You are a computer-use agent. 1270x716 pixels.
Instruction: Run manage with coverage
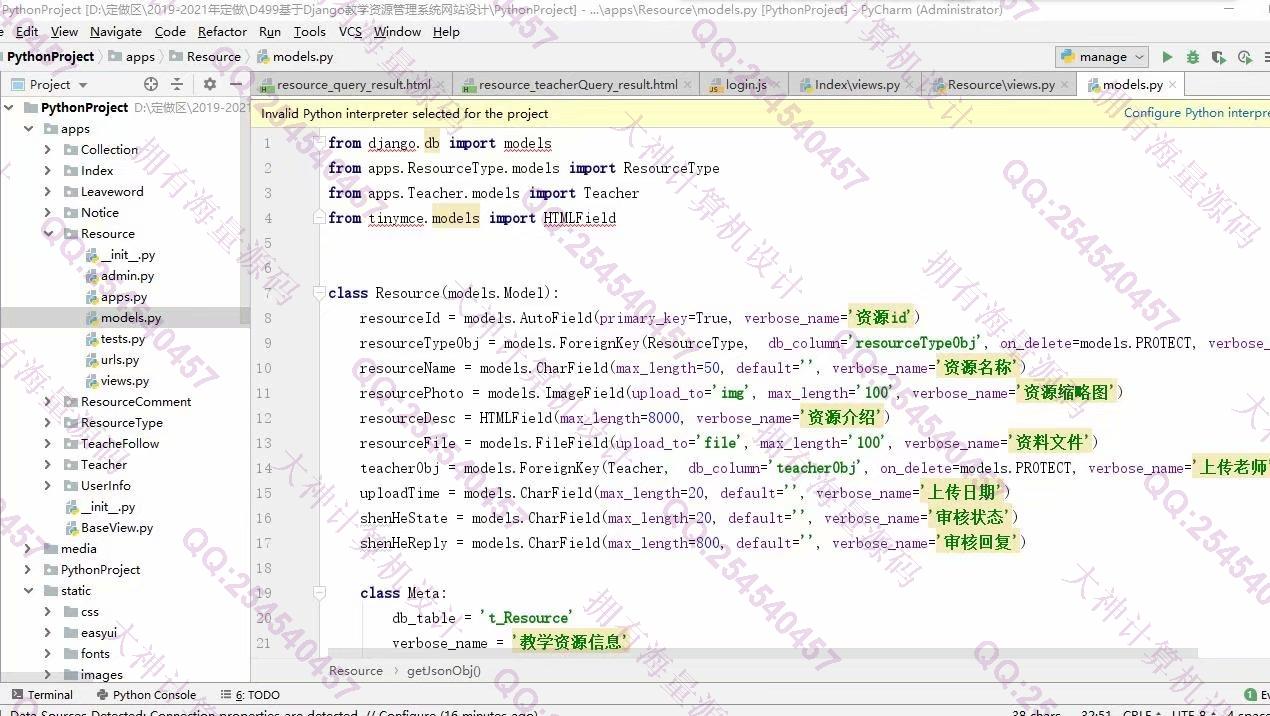point(1218,57)
